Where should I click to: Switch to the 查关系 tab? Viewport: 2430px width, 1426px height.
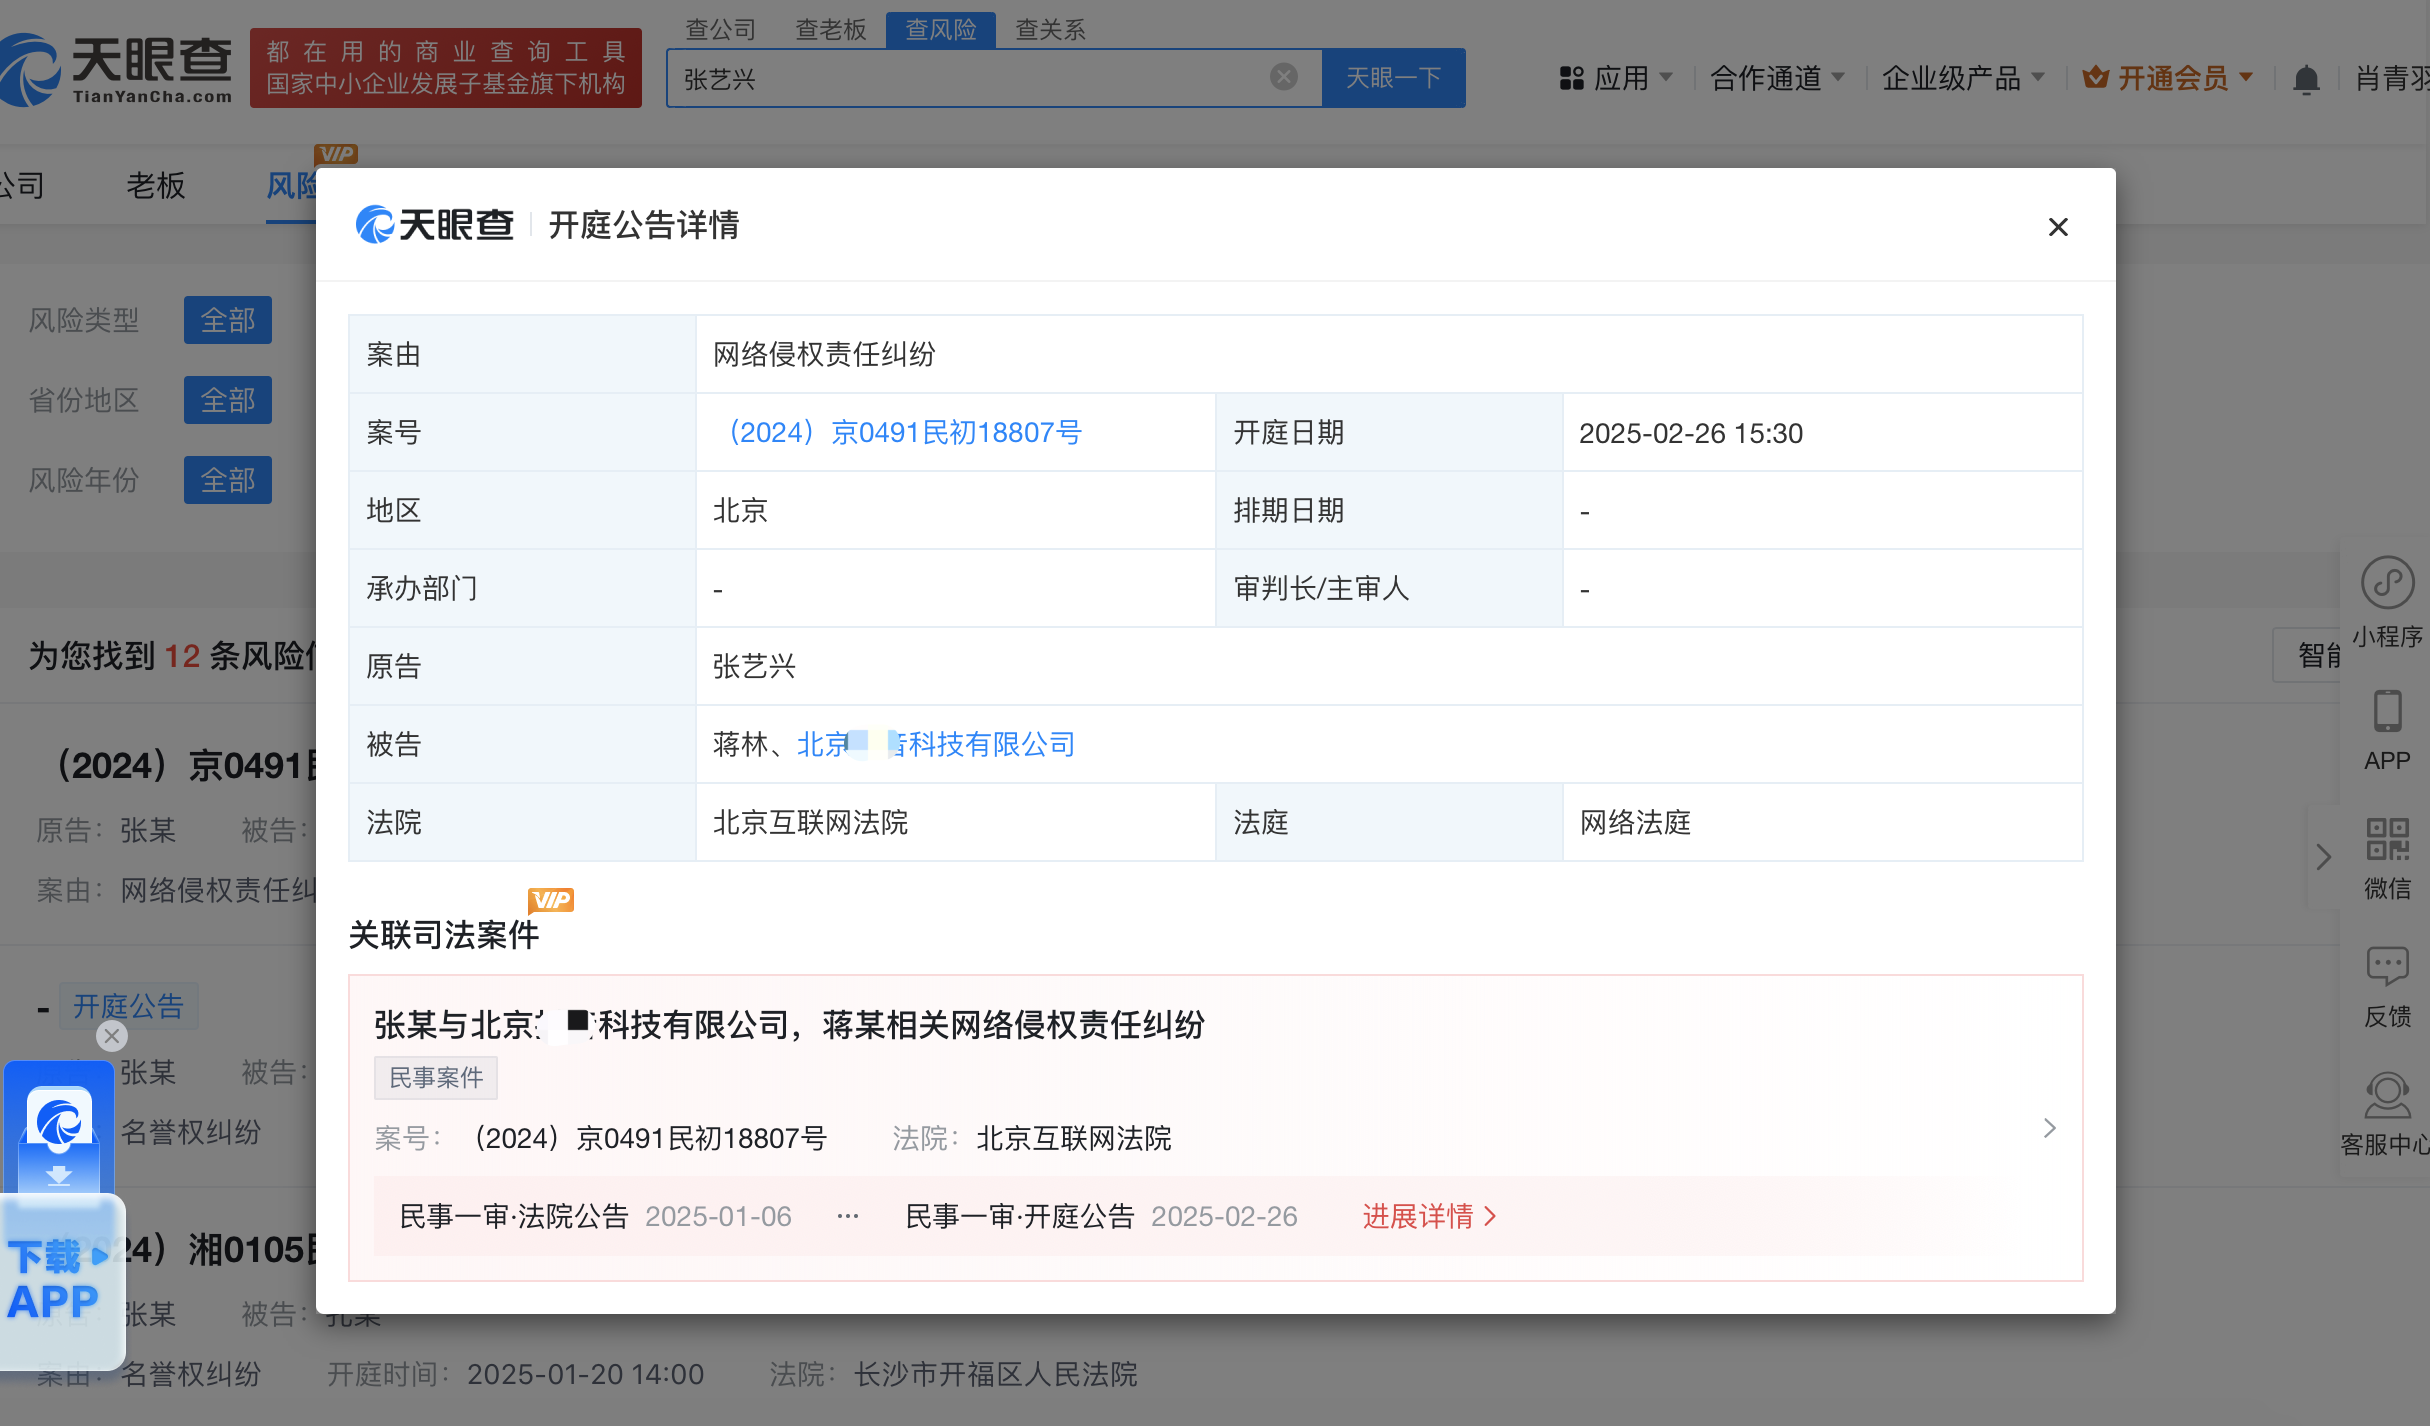pyautogui.click(x=1050, y=29)
